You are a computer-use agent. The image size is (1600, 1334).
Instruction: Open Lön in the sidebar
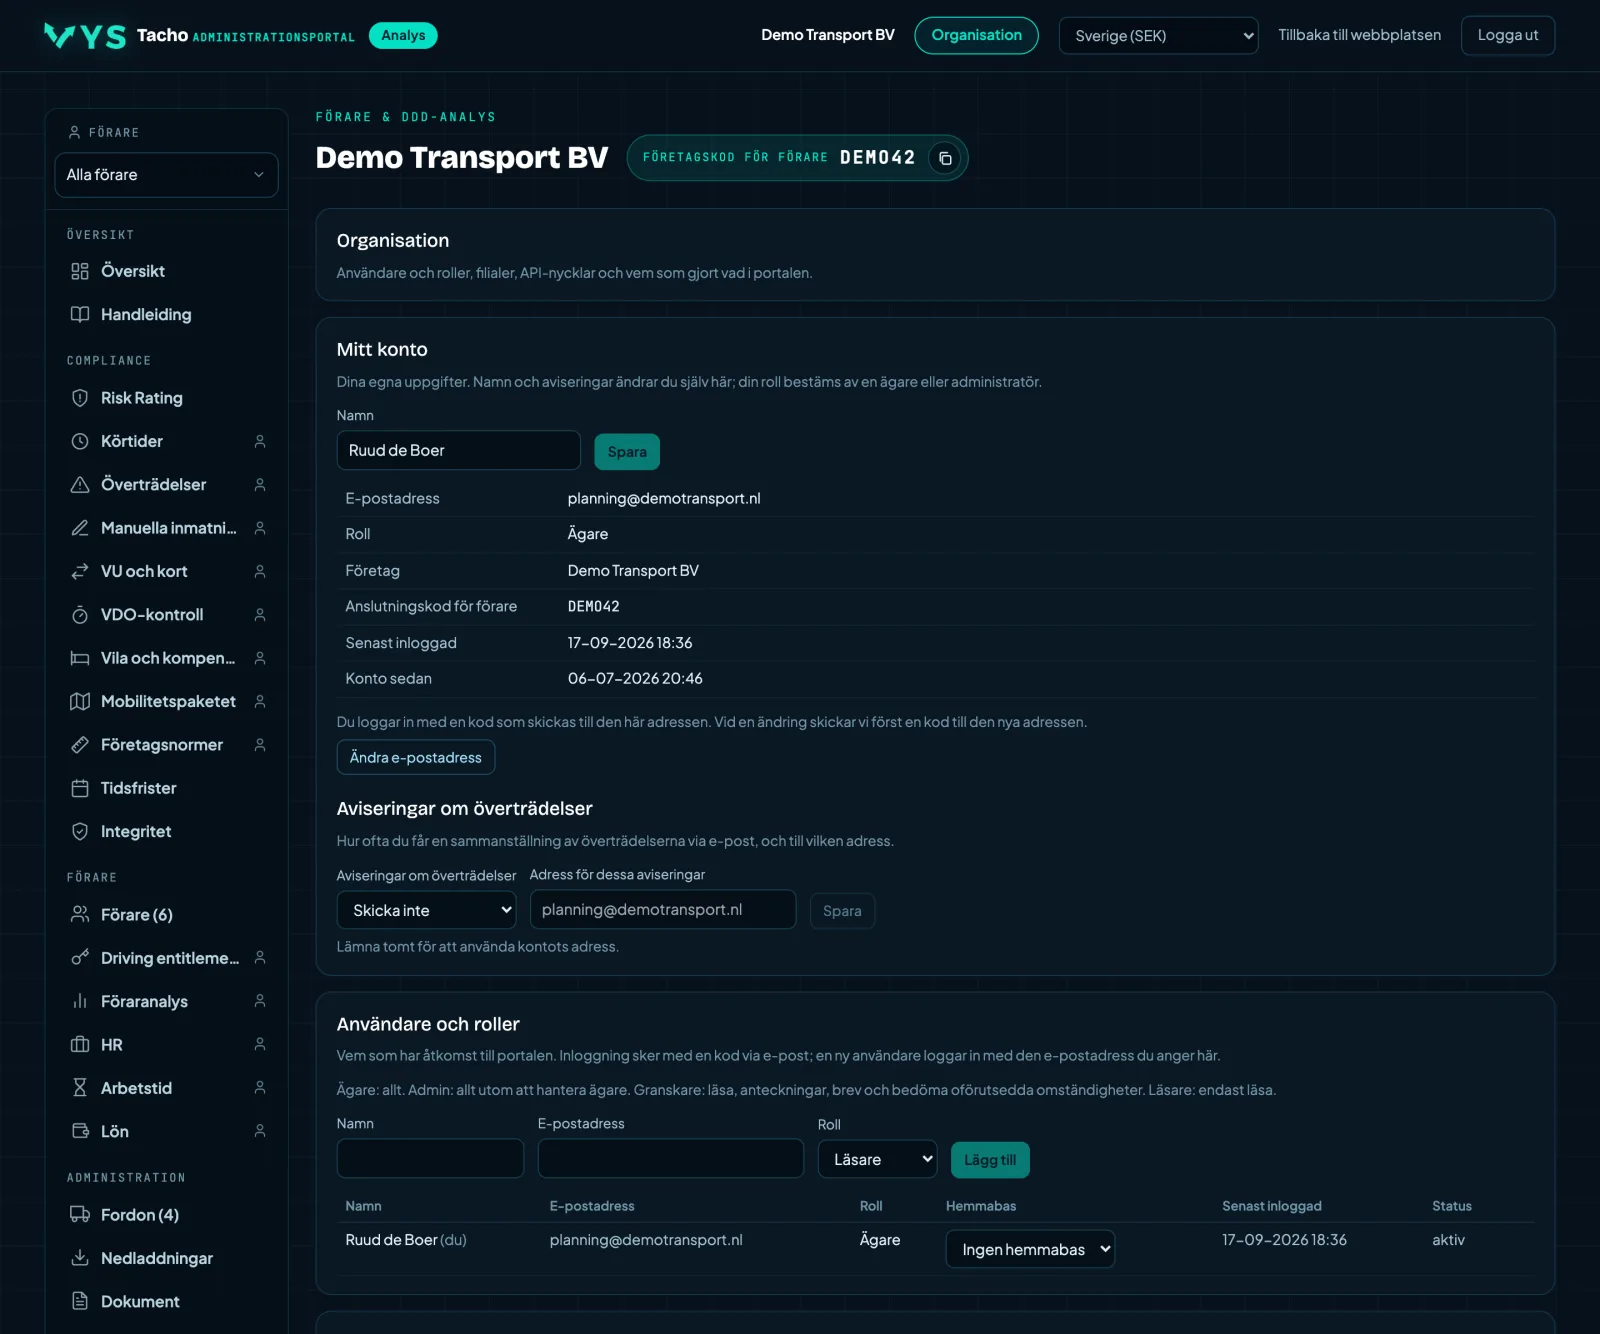166,1131
